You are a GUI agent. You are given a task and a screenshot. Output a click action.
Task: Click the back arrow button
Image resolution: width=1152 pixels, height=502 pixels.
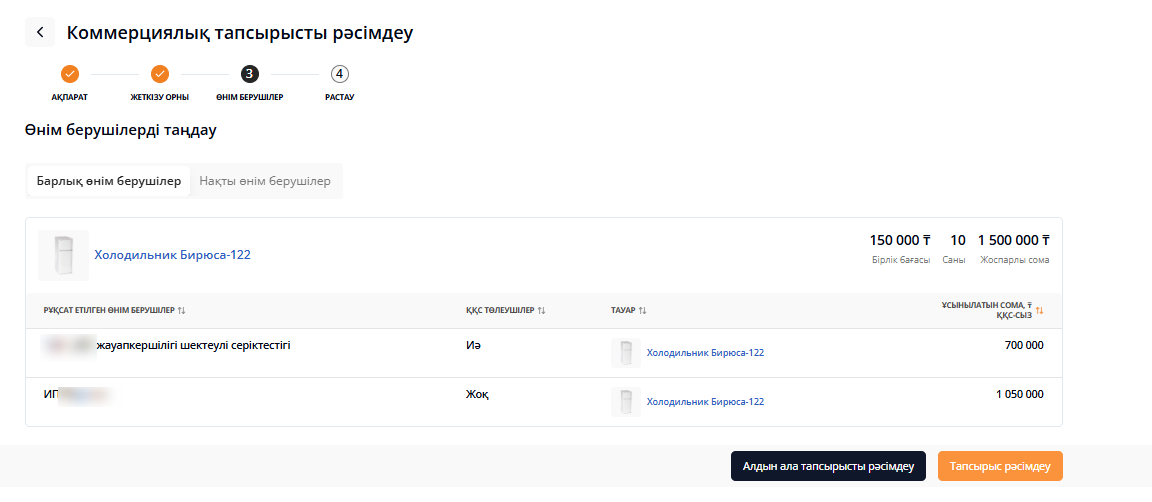(40, 32)
